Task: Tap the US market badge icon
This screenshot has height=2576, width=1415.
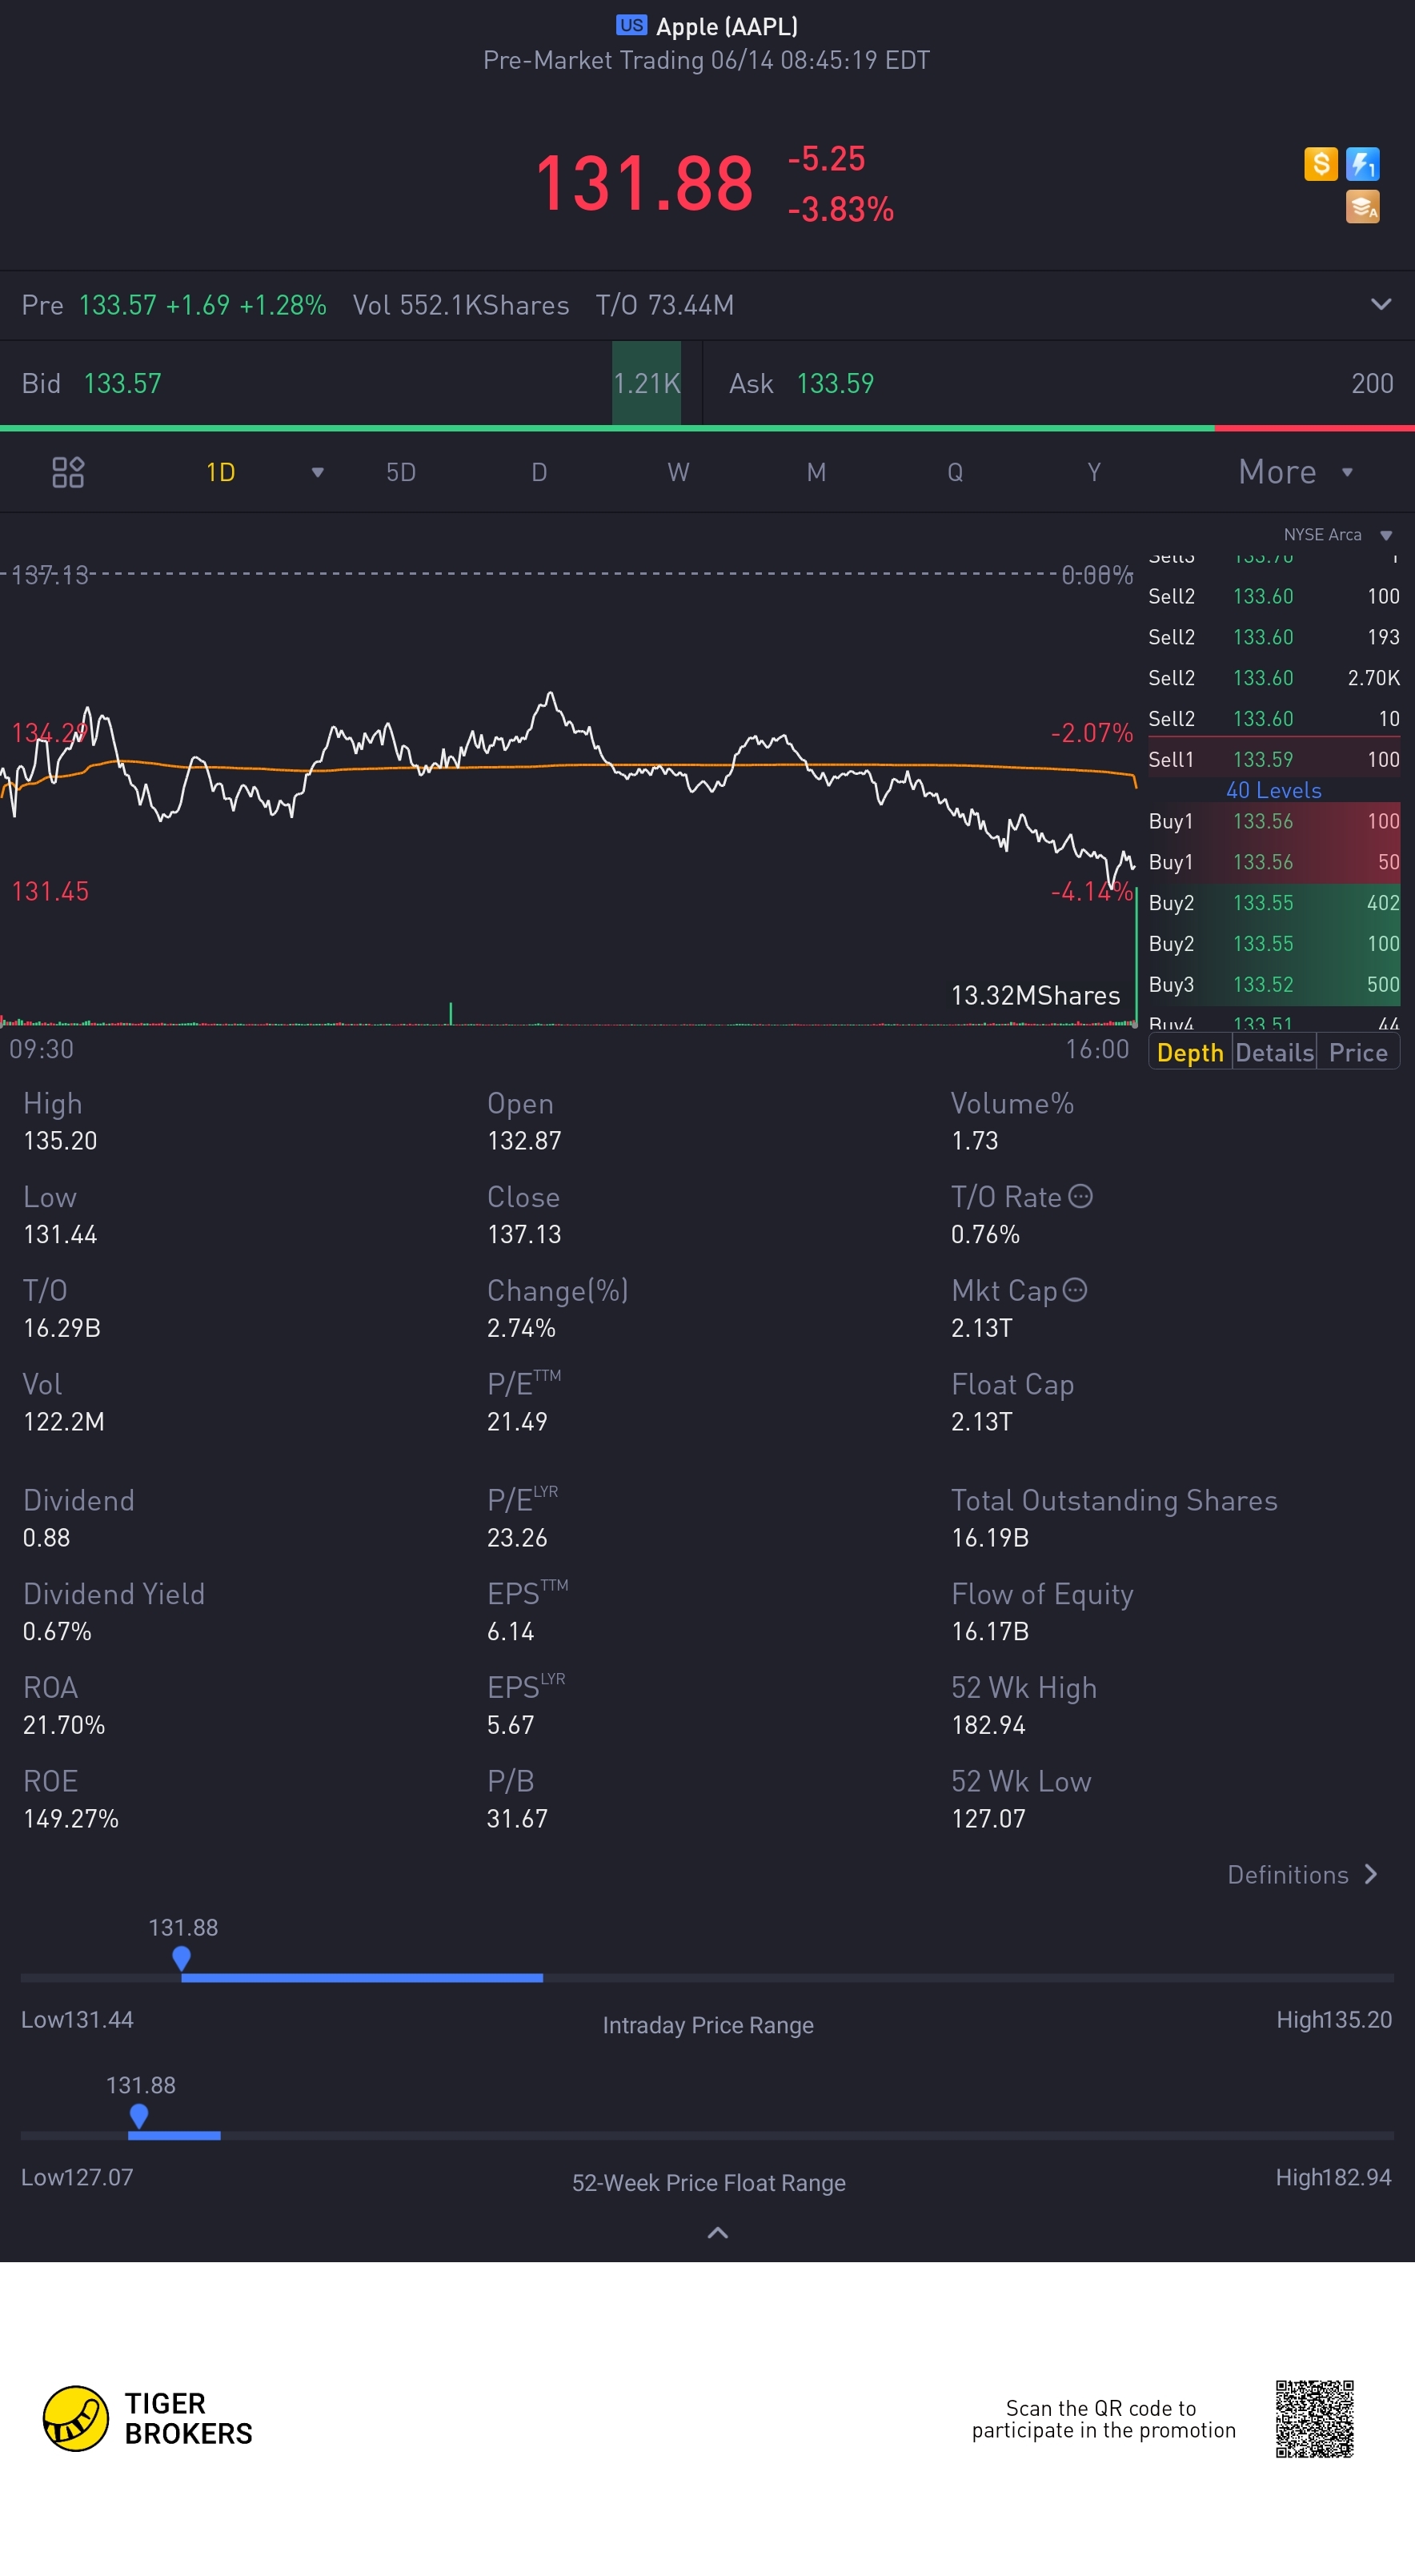Action: [x=631, y=25]
